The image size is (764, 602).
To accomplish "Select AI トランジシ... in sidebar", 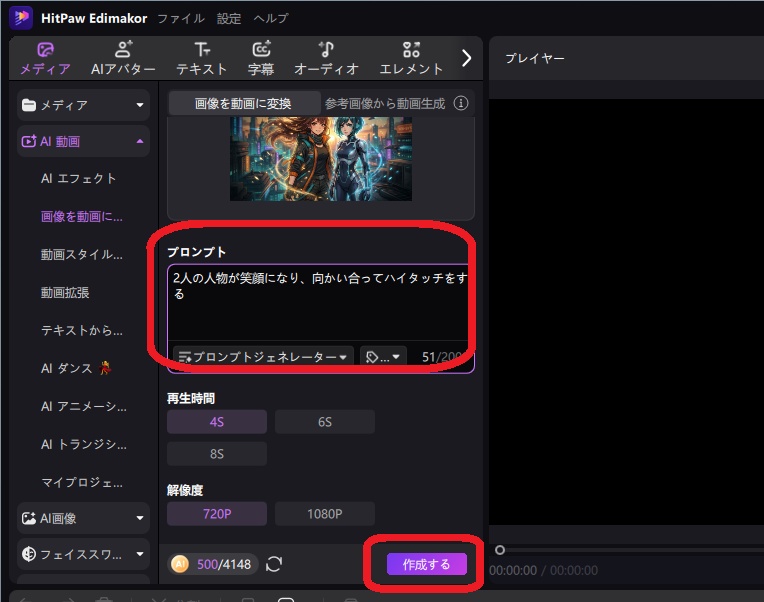I will [x=84, y=444].
